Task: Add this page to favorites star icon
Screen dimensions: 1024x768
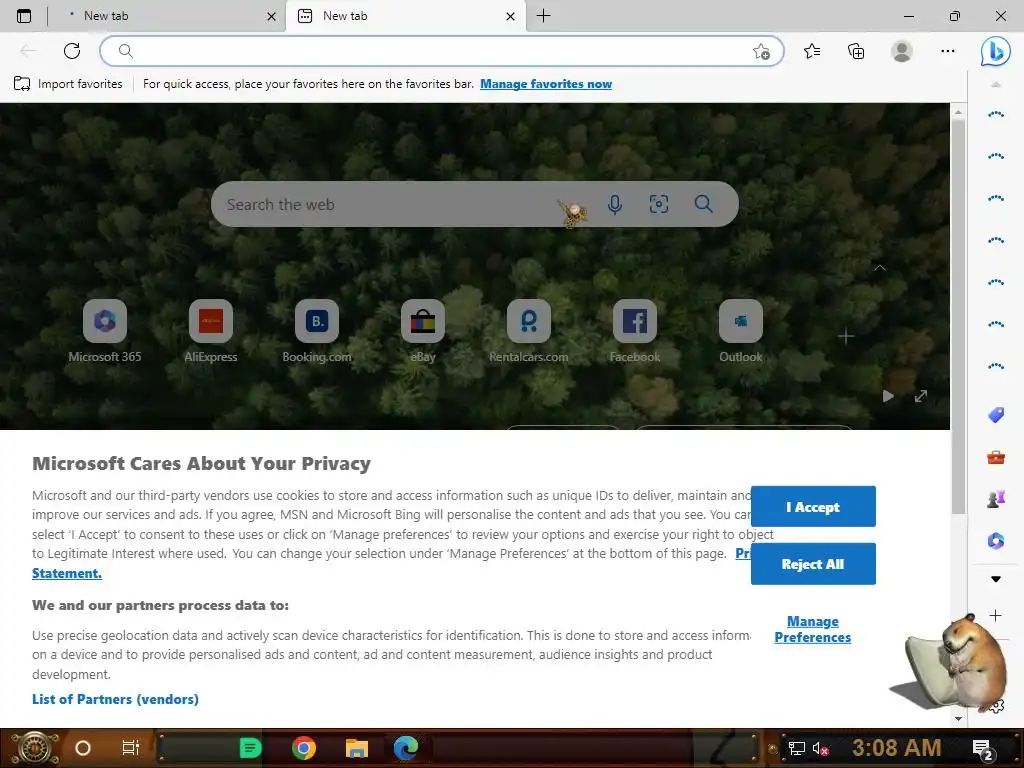Action: coord(761,52)
